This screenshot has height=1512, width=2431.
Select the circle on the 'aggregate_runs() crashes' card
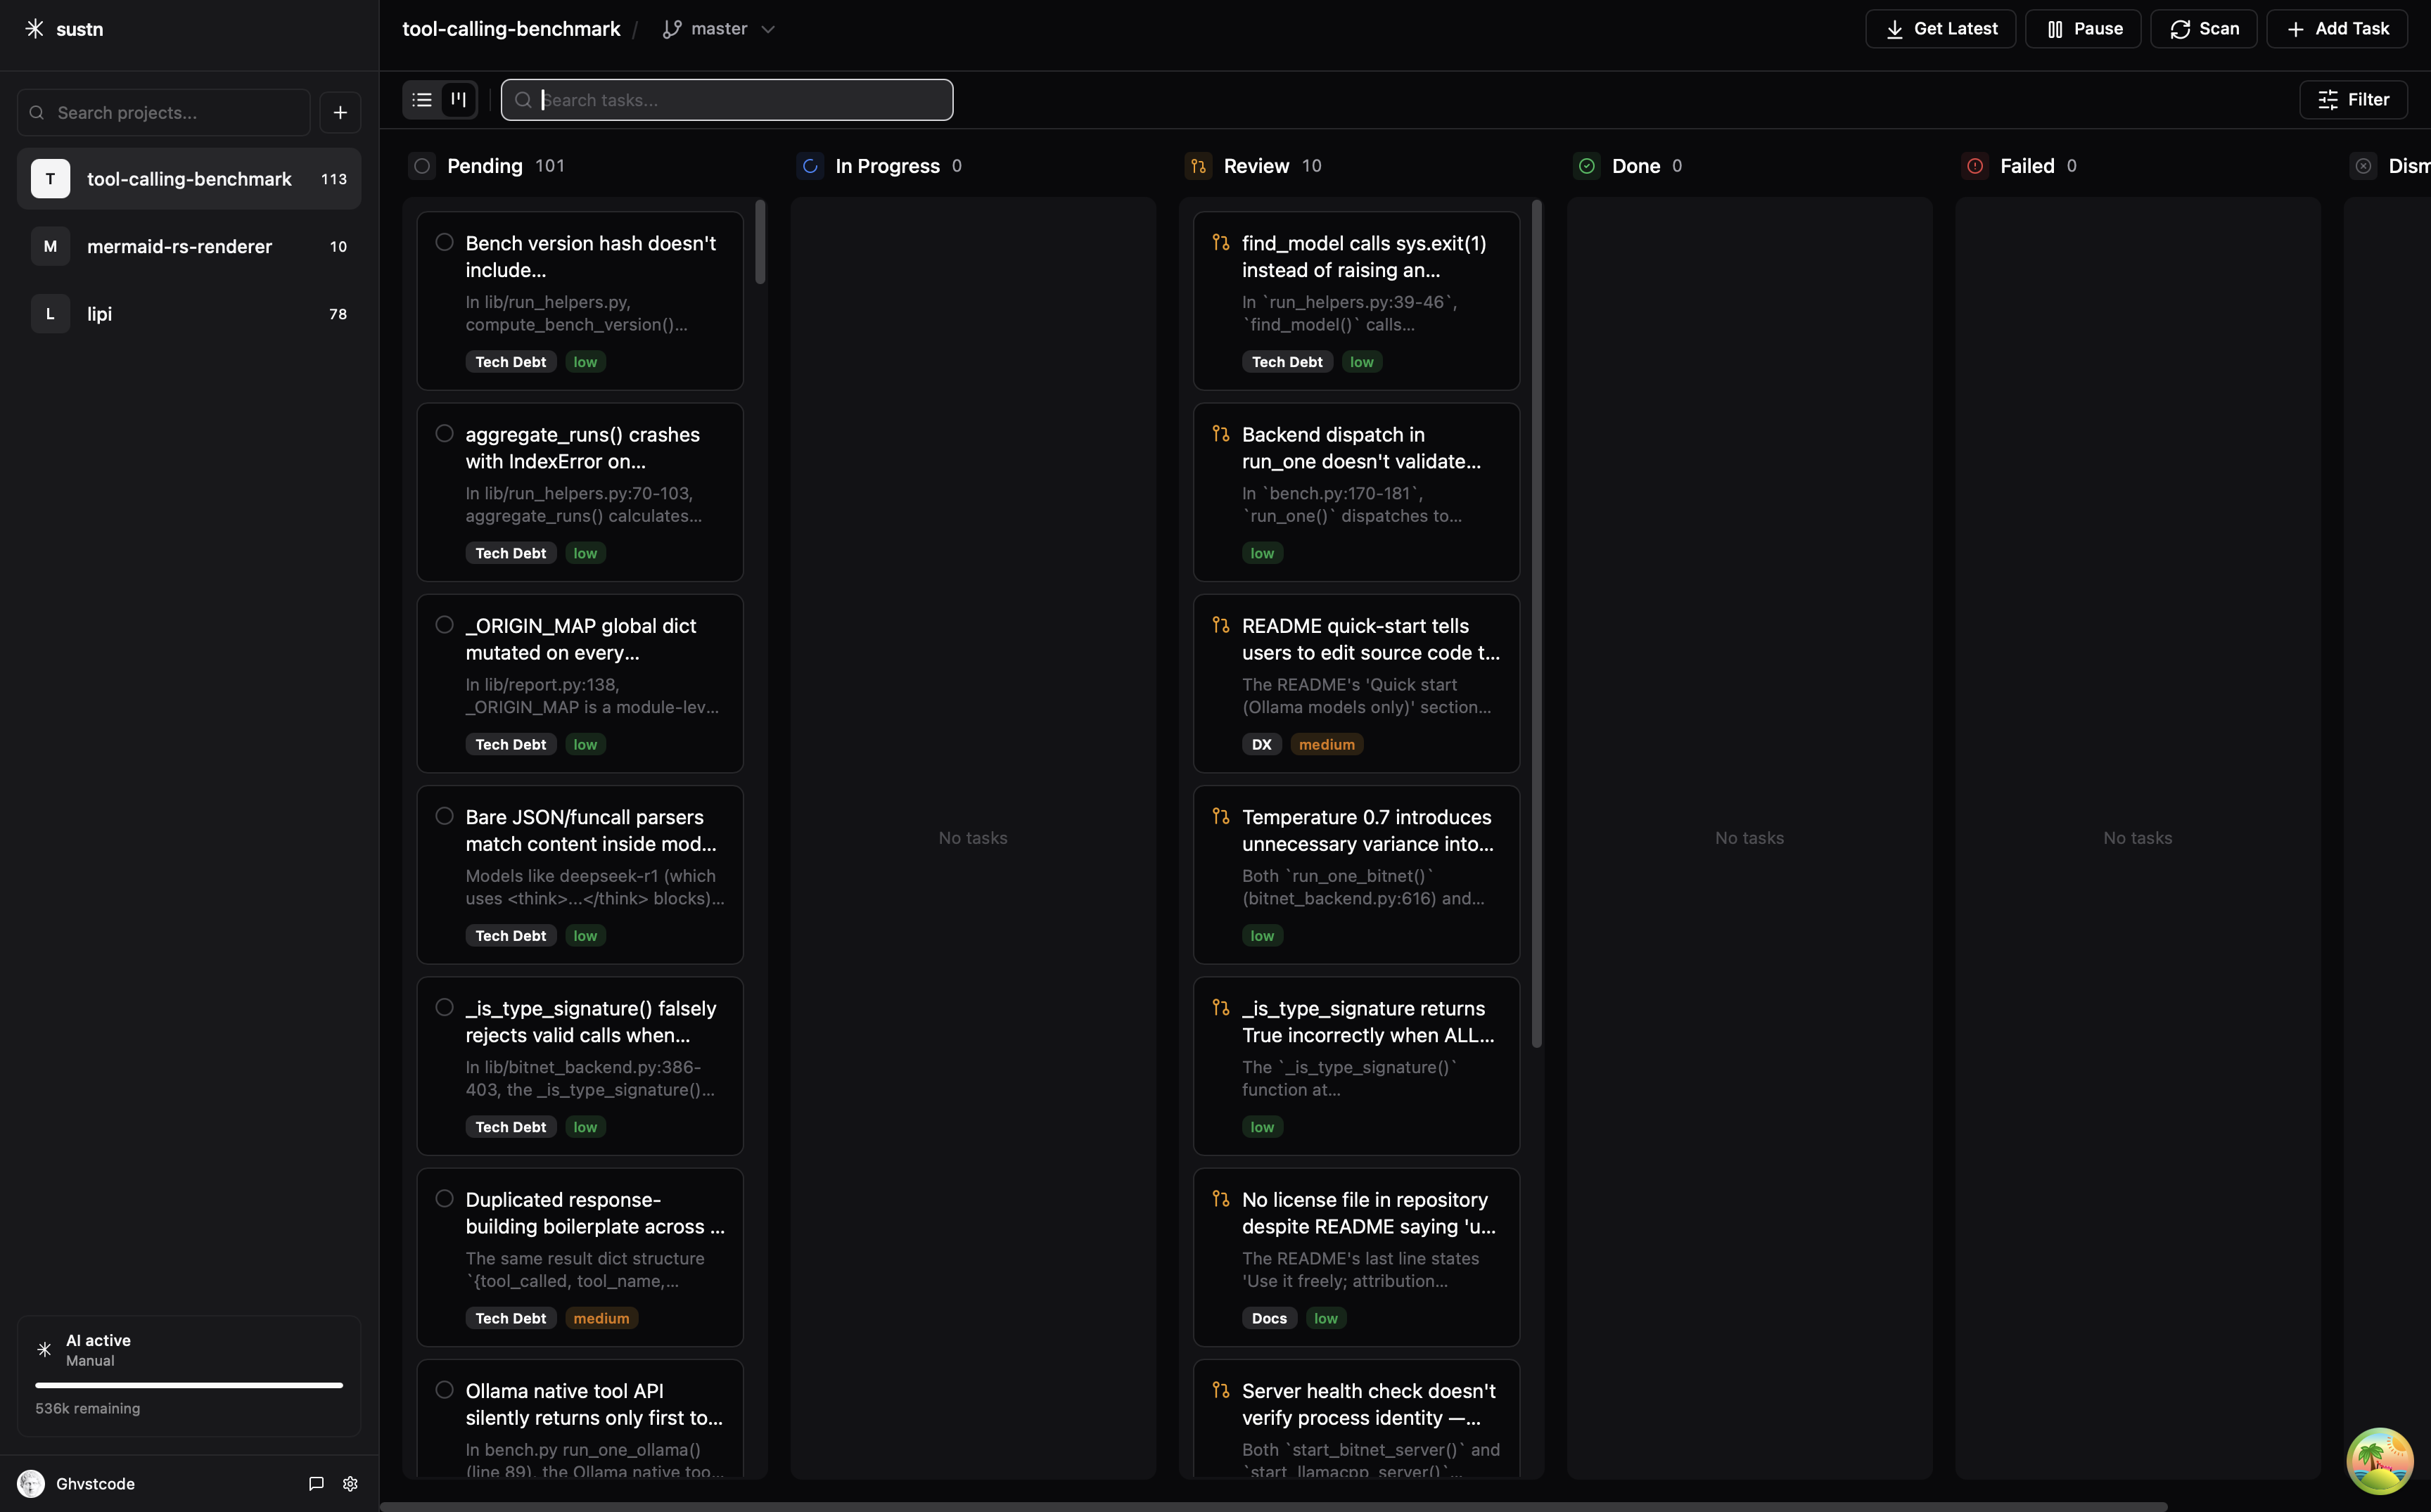(x=444, y=433)
